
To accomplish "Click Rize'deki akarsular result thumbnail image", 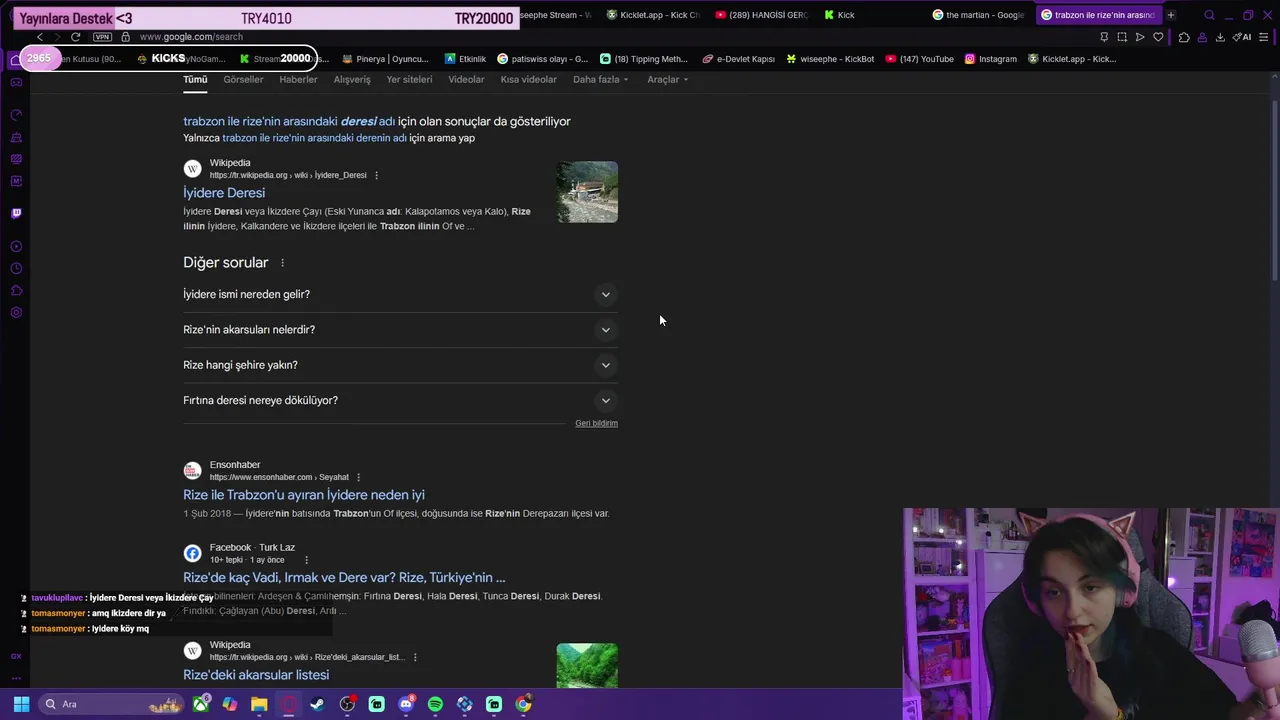I will coord(587,666).
